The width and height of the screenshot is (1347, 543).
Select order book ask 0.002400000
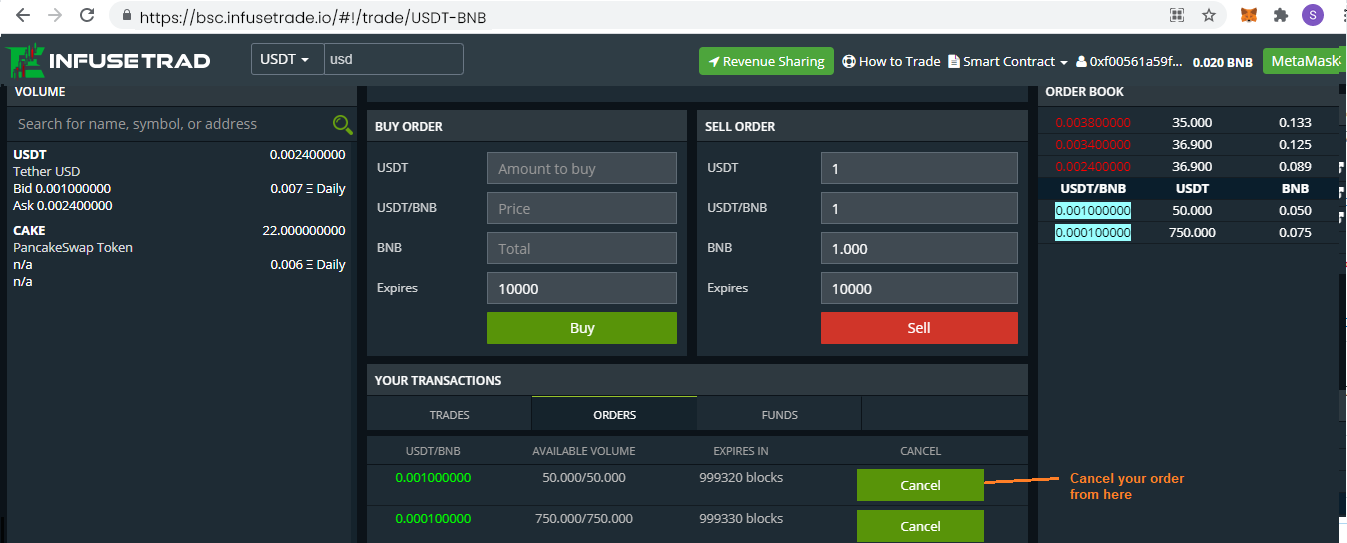pos(1093,167)
